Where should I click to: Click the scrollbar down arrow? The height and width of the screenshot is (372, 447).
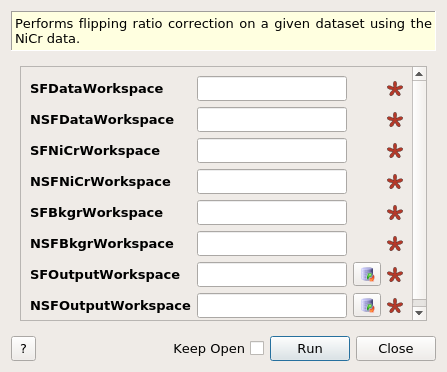419,313
